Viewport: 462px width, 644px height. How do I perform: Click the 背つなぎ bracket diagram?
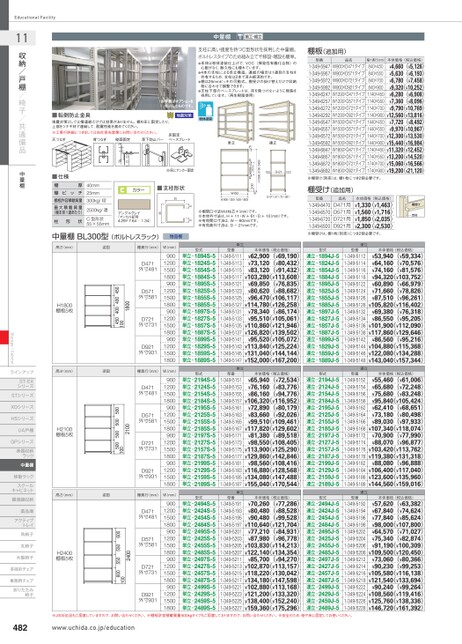(x=103, y=155)
